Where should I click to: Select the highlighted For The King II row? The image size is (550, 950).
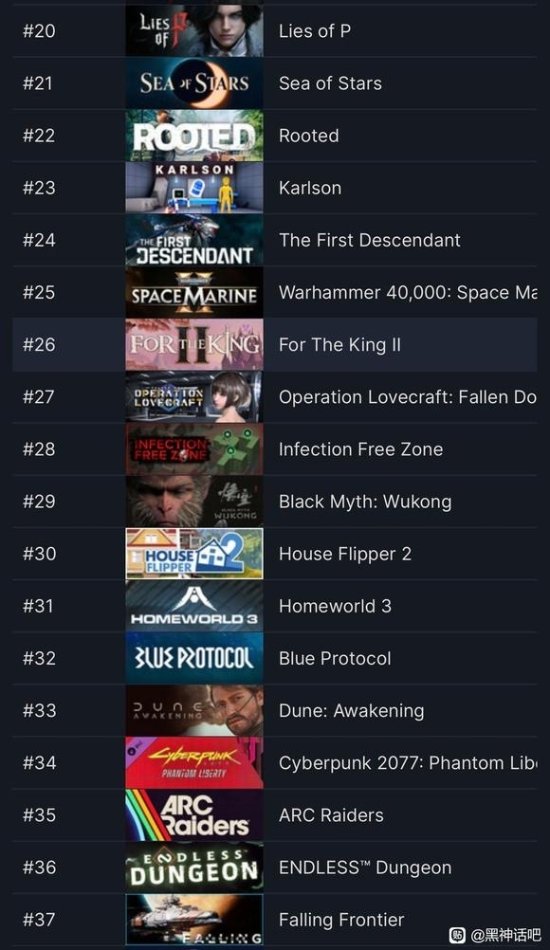(x=274, y=344)
